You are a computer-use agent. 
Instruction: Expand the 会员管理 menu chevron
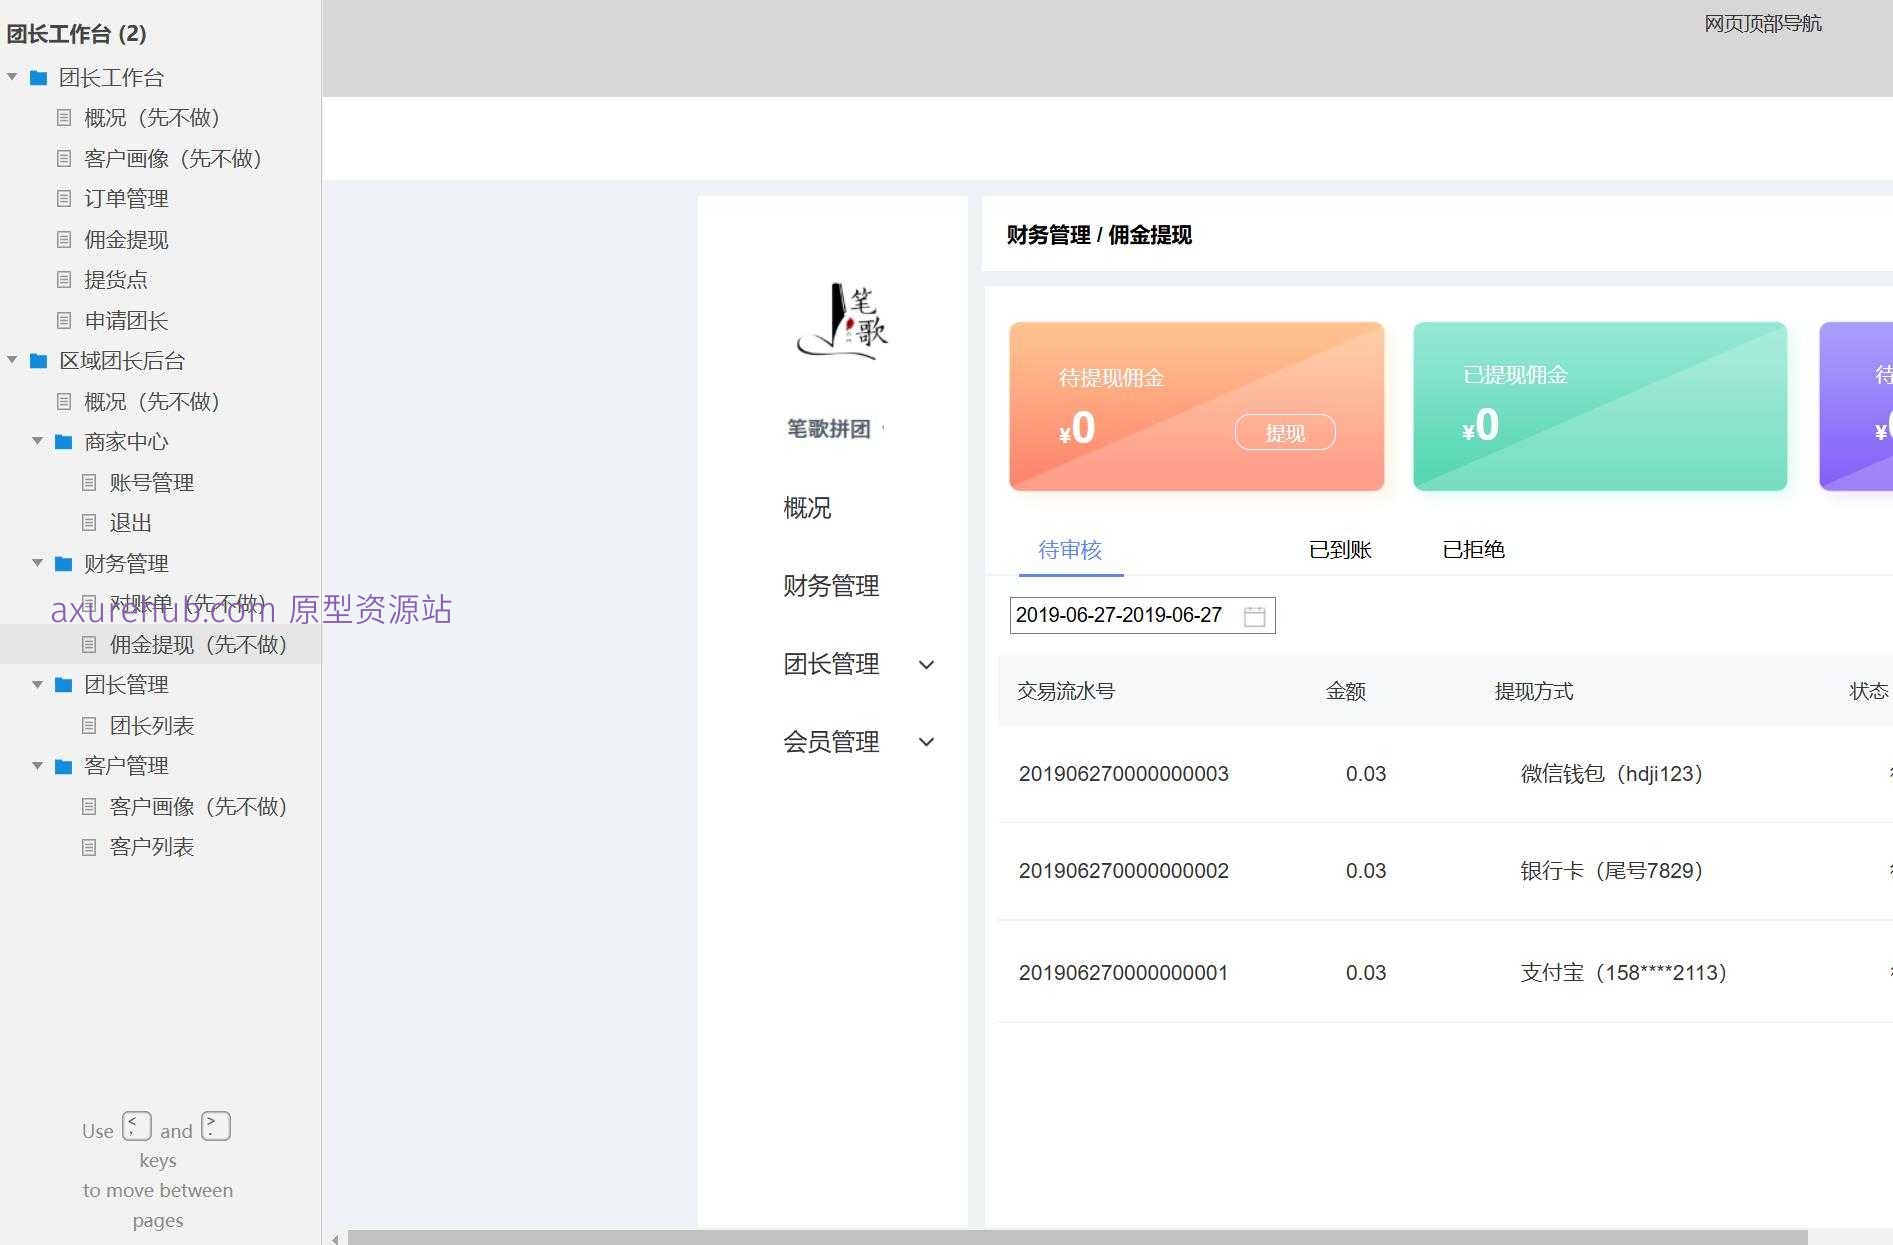(x=927, y=742)
